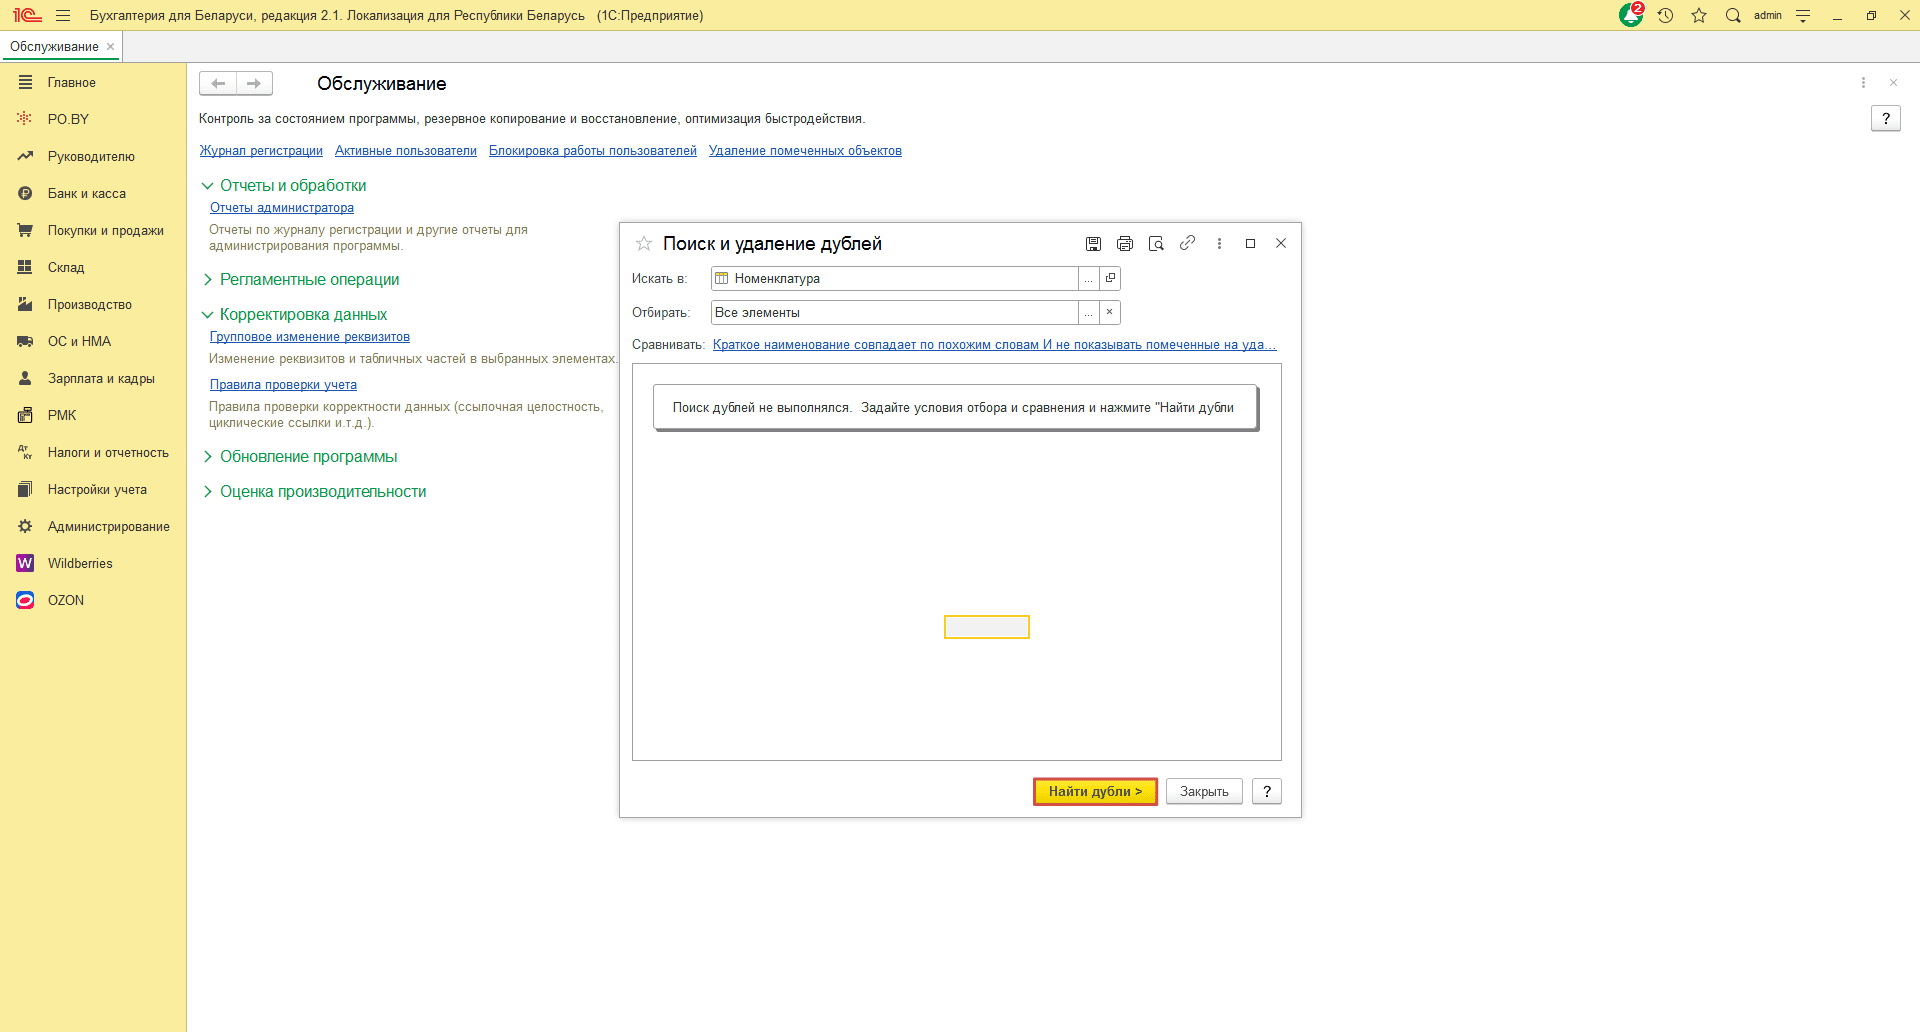Viewport: 1920px width, 1032px height.
Task: Open the Банк и касса menu section
Action: point(87,194)
